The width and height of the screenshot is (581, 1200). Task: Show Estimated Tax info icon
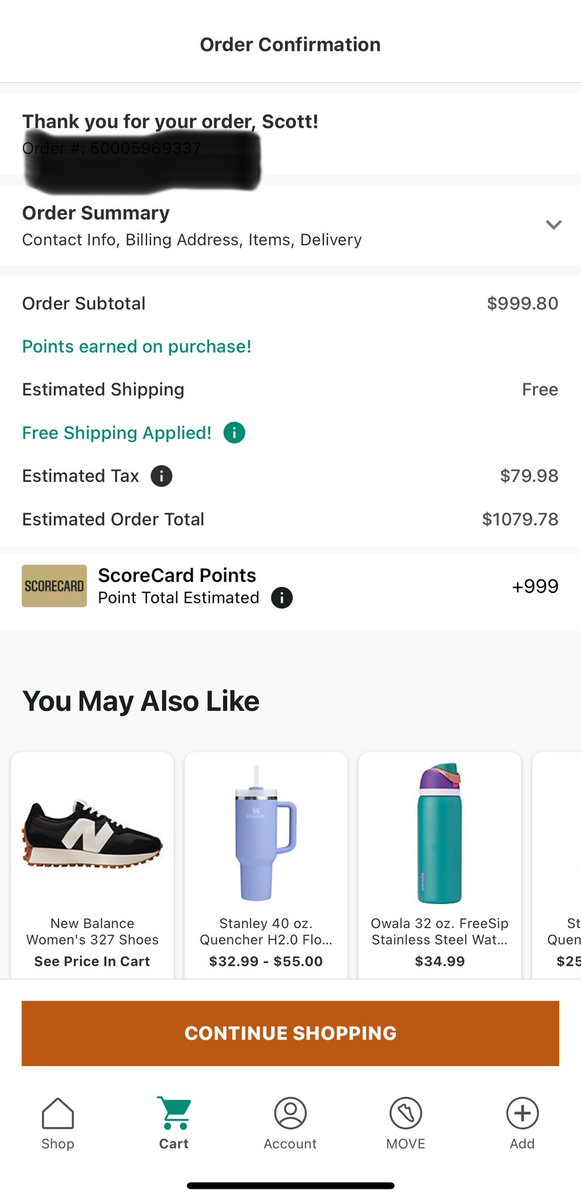click(161, 476)
